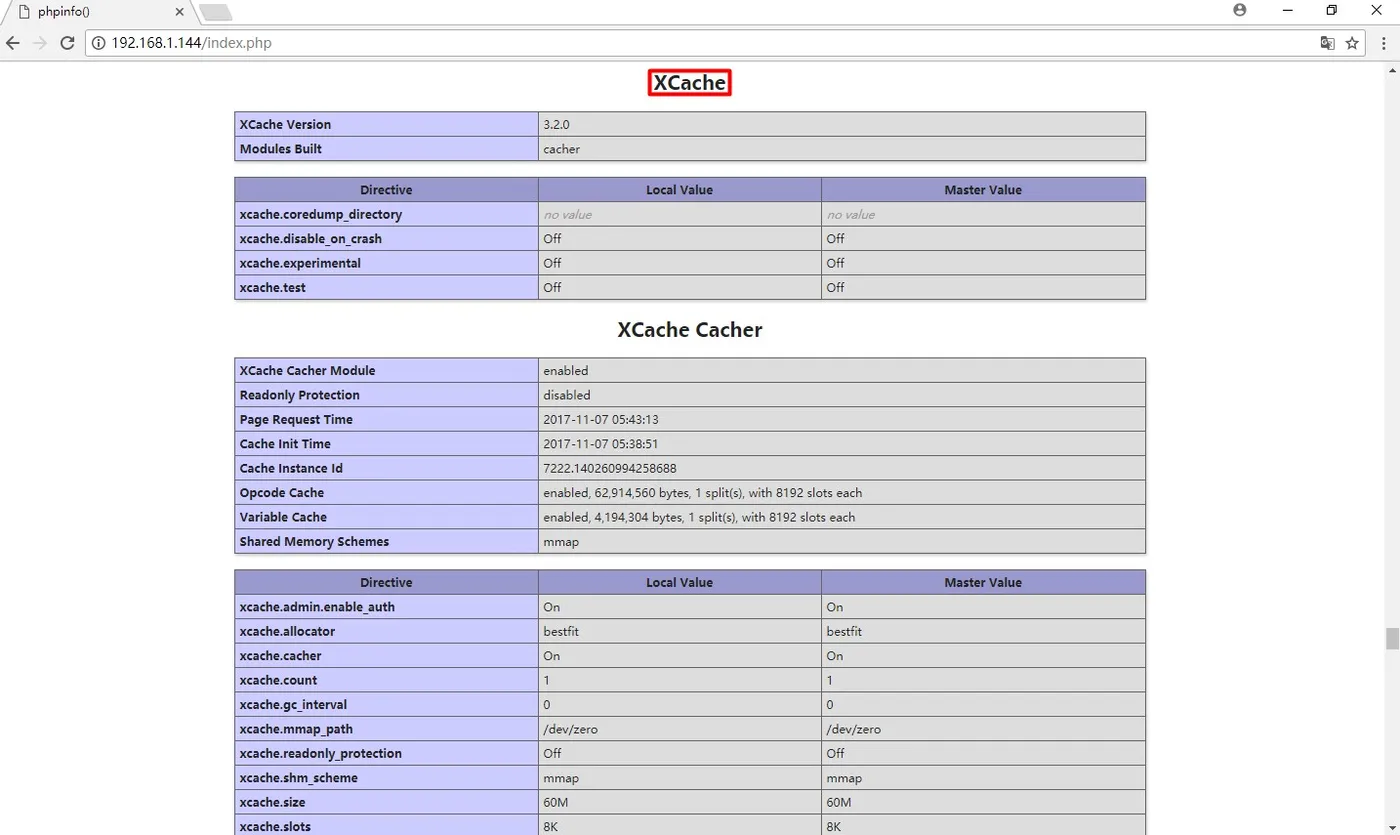Minimize the Chrome window
The width and height of the screenshot is (1400, 835).
tap(1288, 10)
